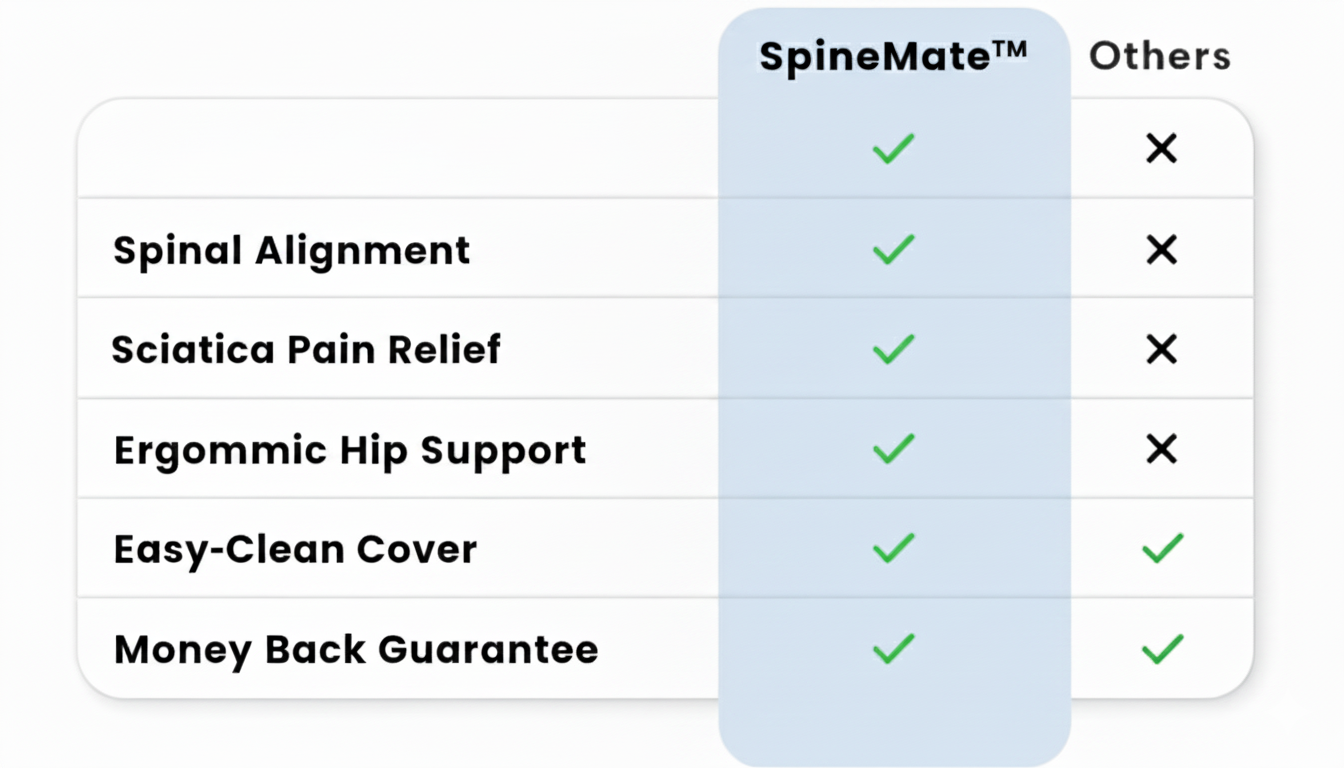Click the Sciatica Pain Relief label
The image size is (1344, 768).
[306, 350]
